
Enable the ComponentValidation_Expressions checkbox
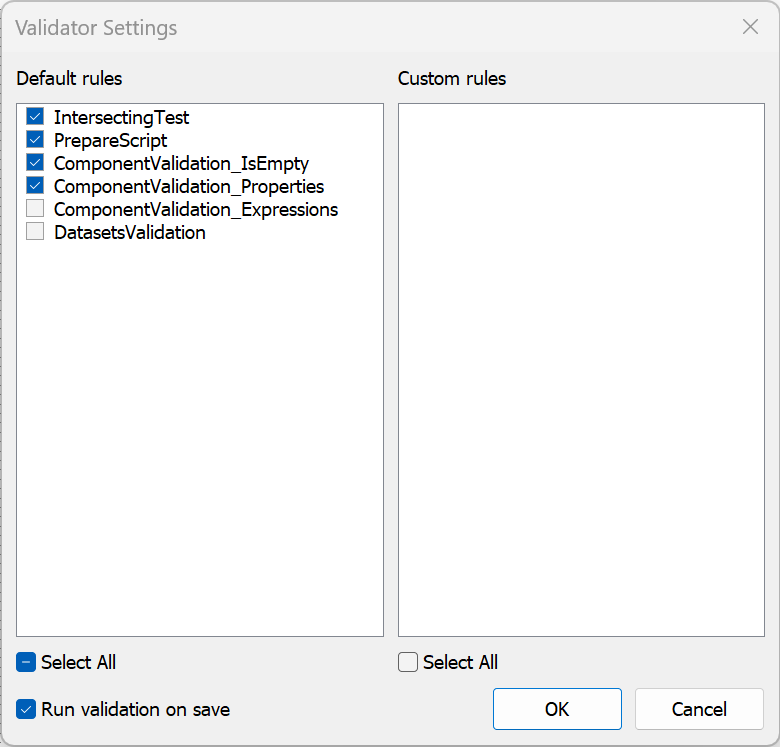35,209
